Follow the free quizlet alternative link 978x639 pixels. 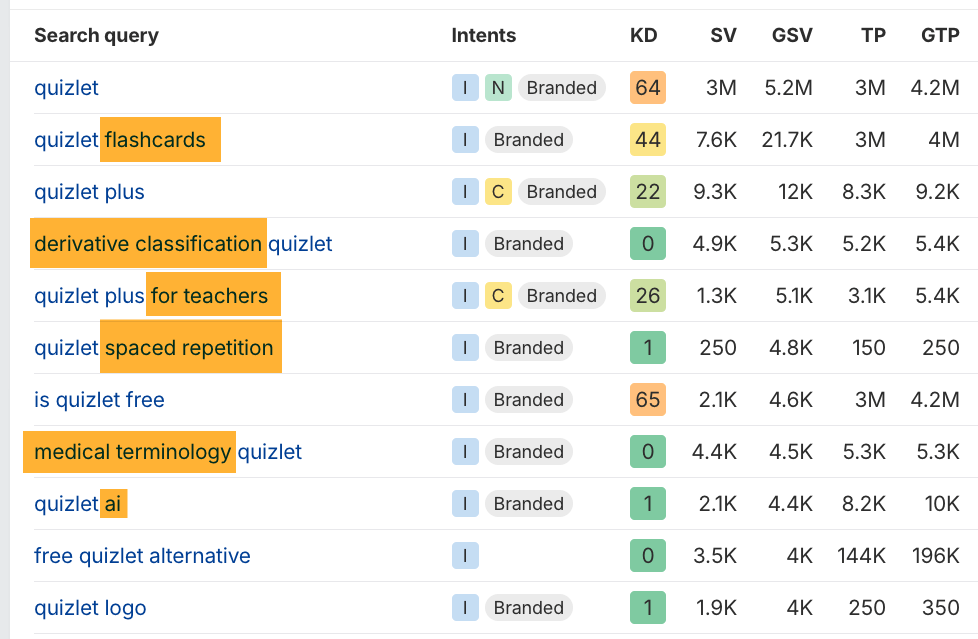point(142,555)
